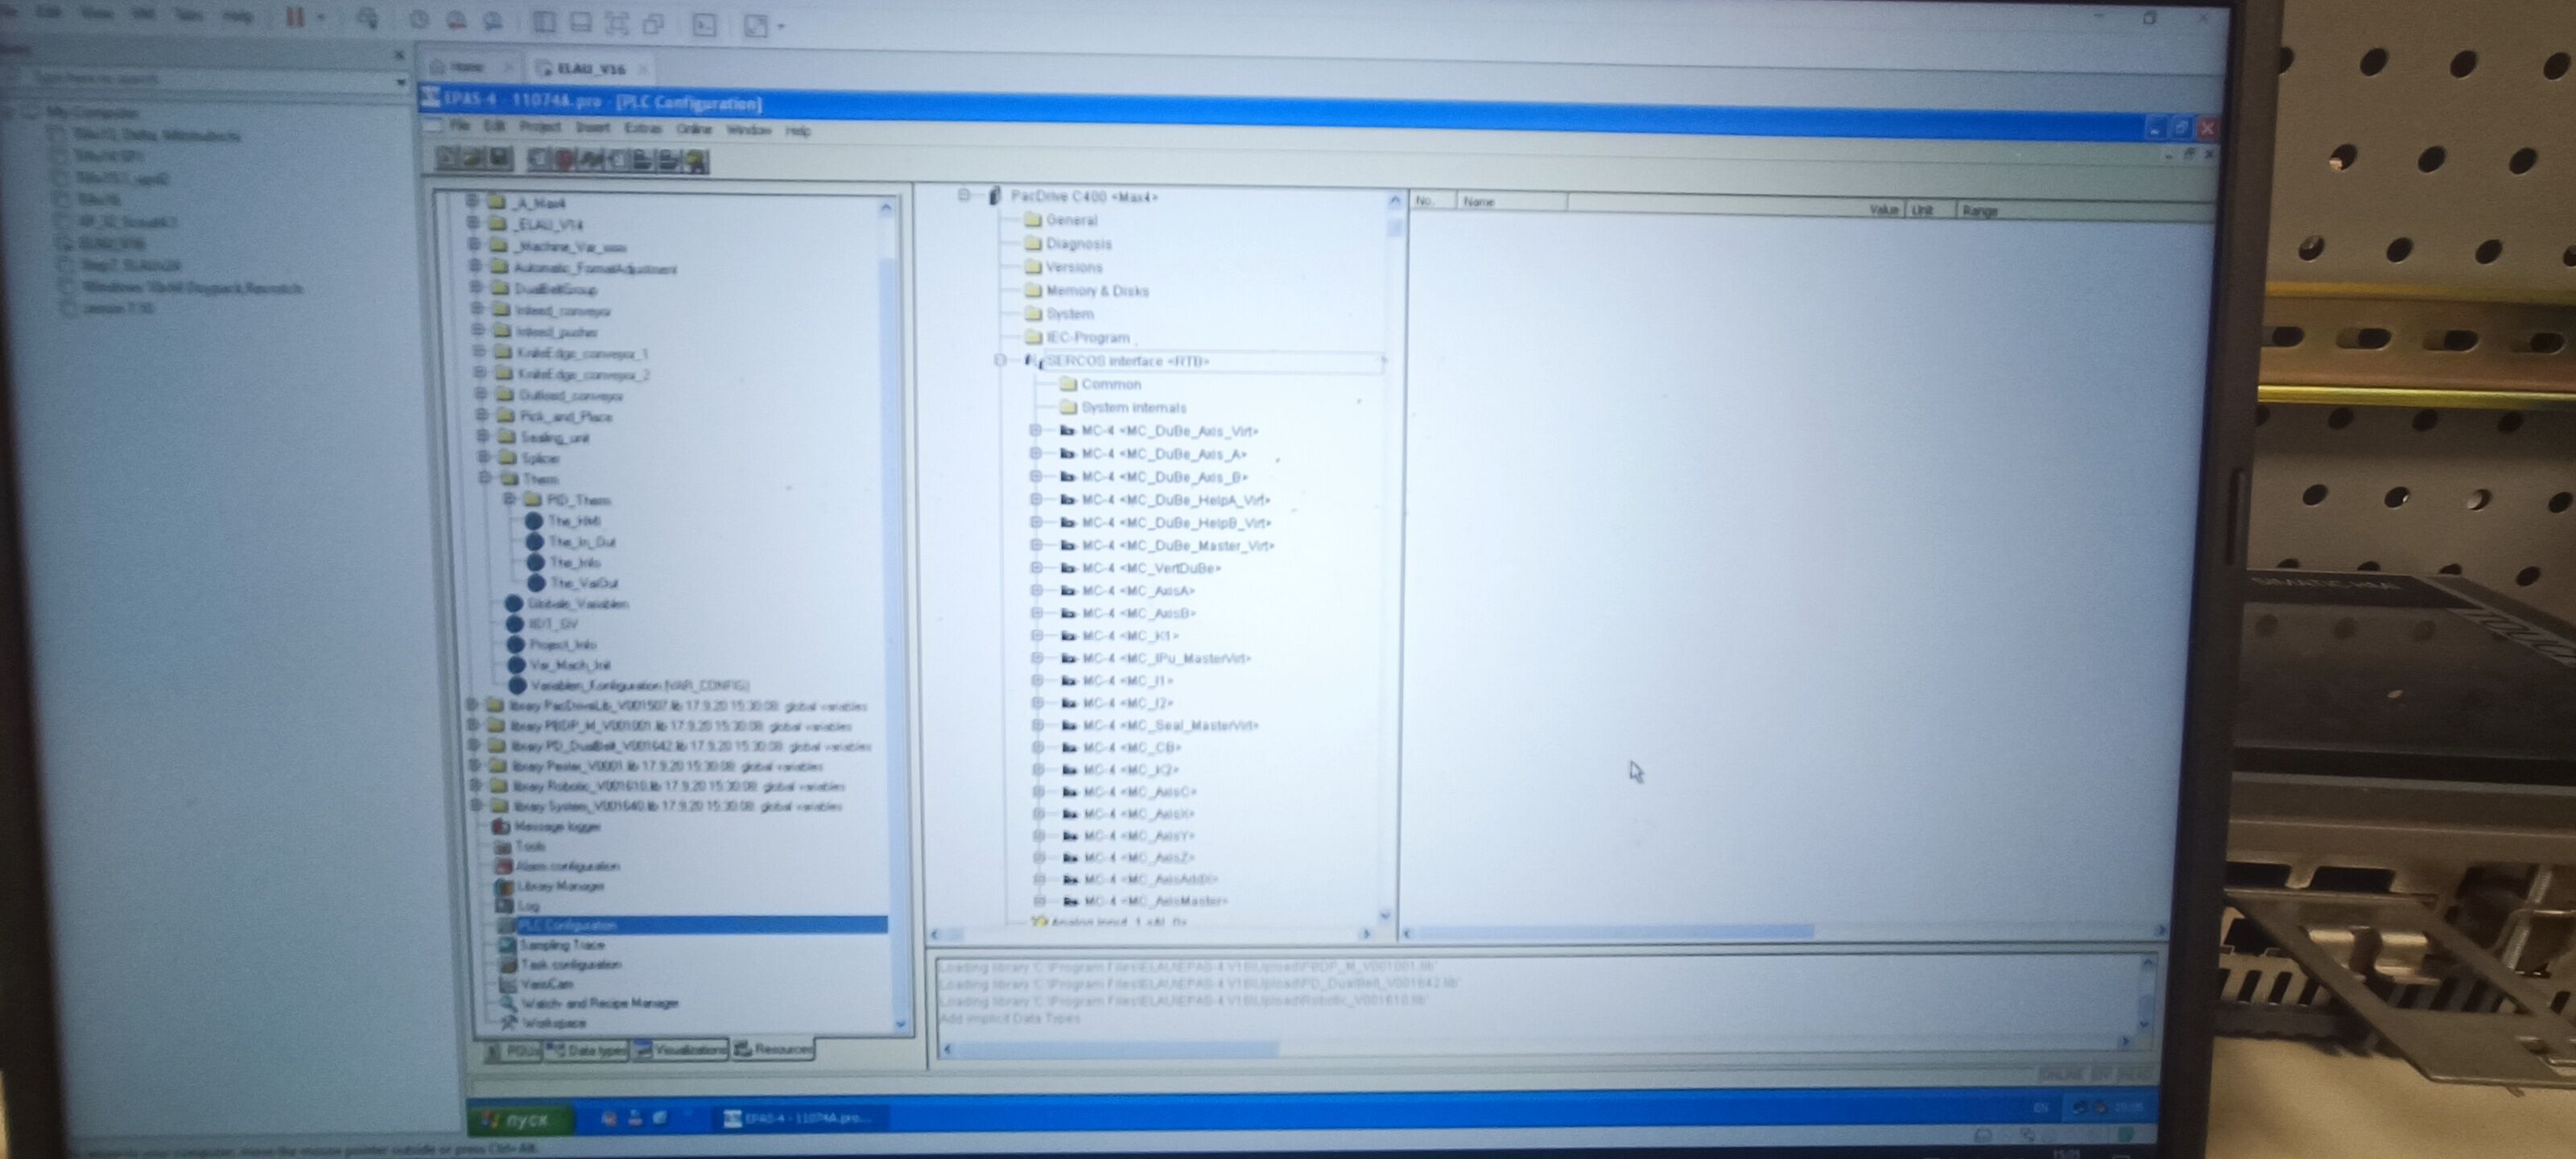Viewport: 2576px width, 1159px height.
Task: Click the PacDrive C400 controller icon
Action: point(994,196)
